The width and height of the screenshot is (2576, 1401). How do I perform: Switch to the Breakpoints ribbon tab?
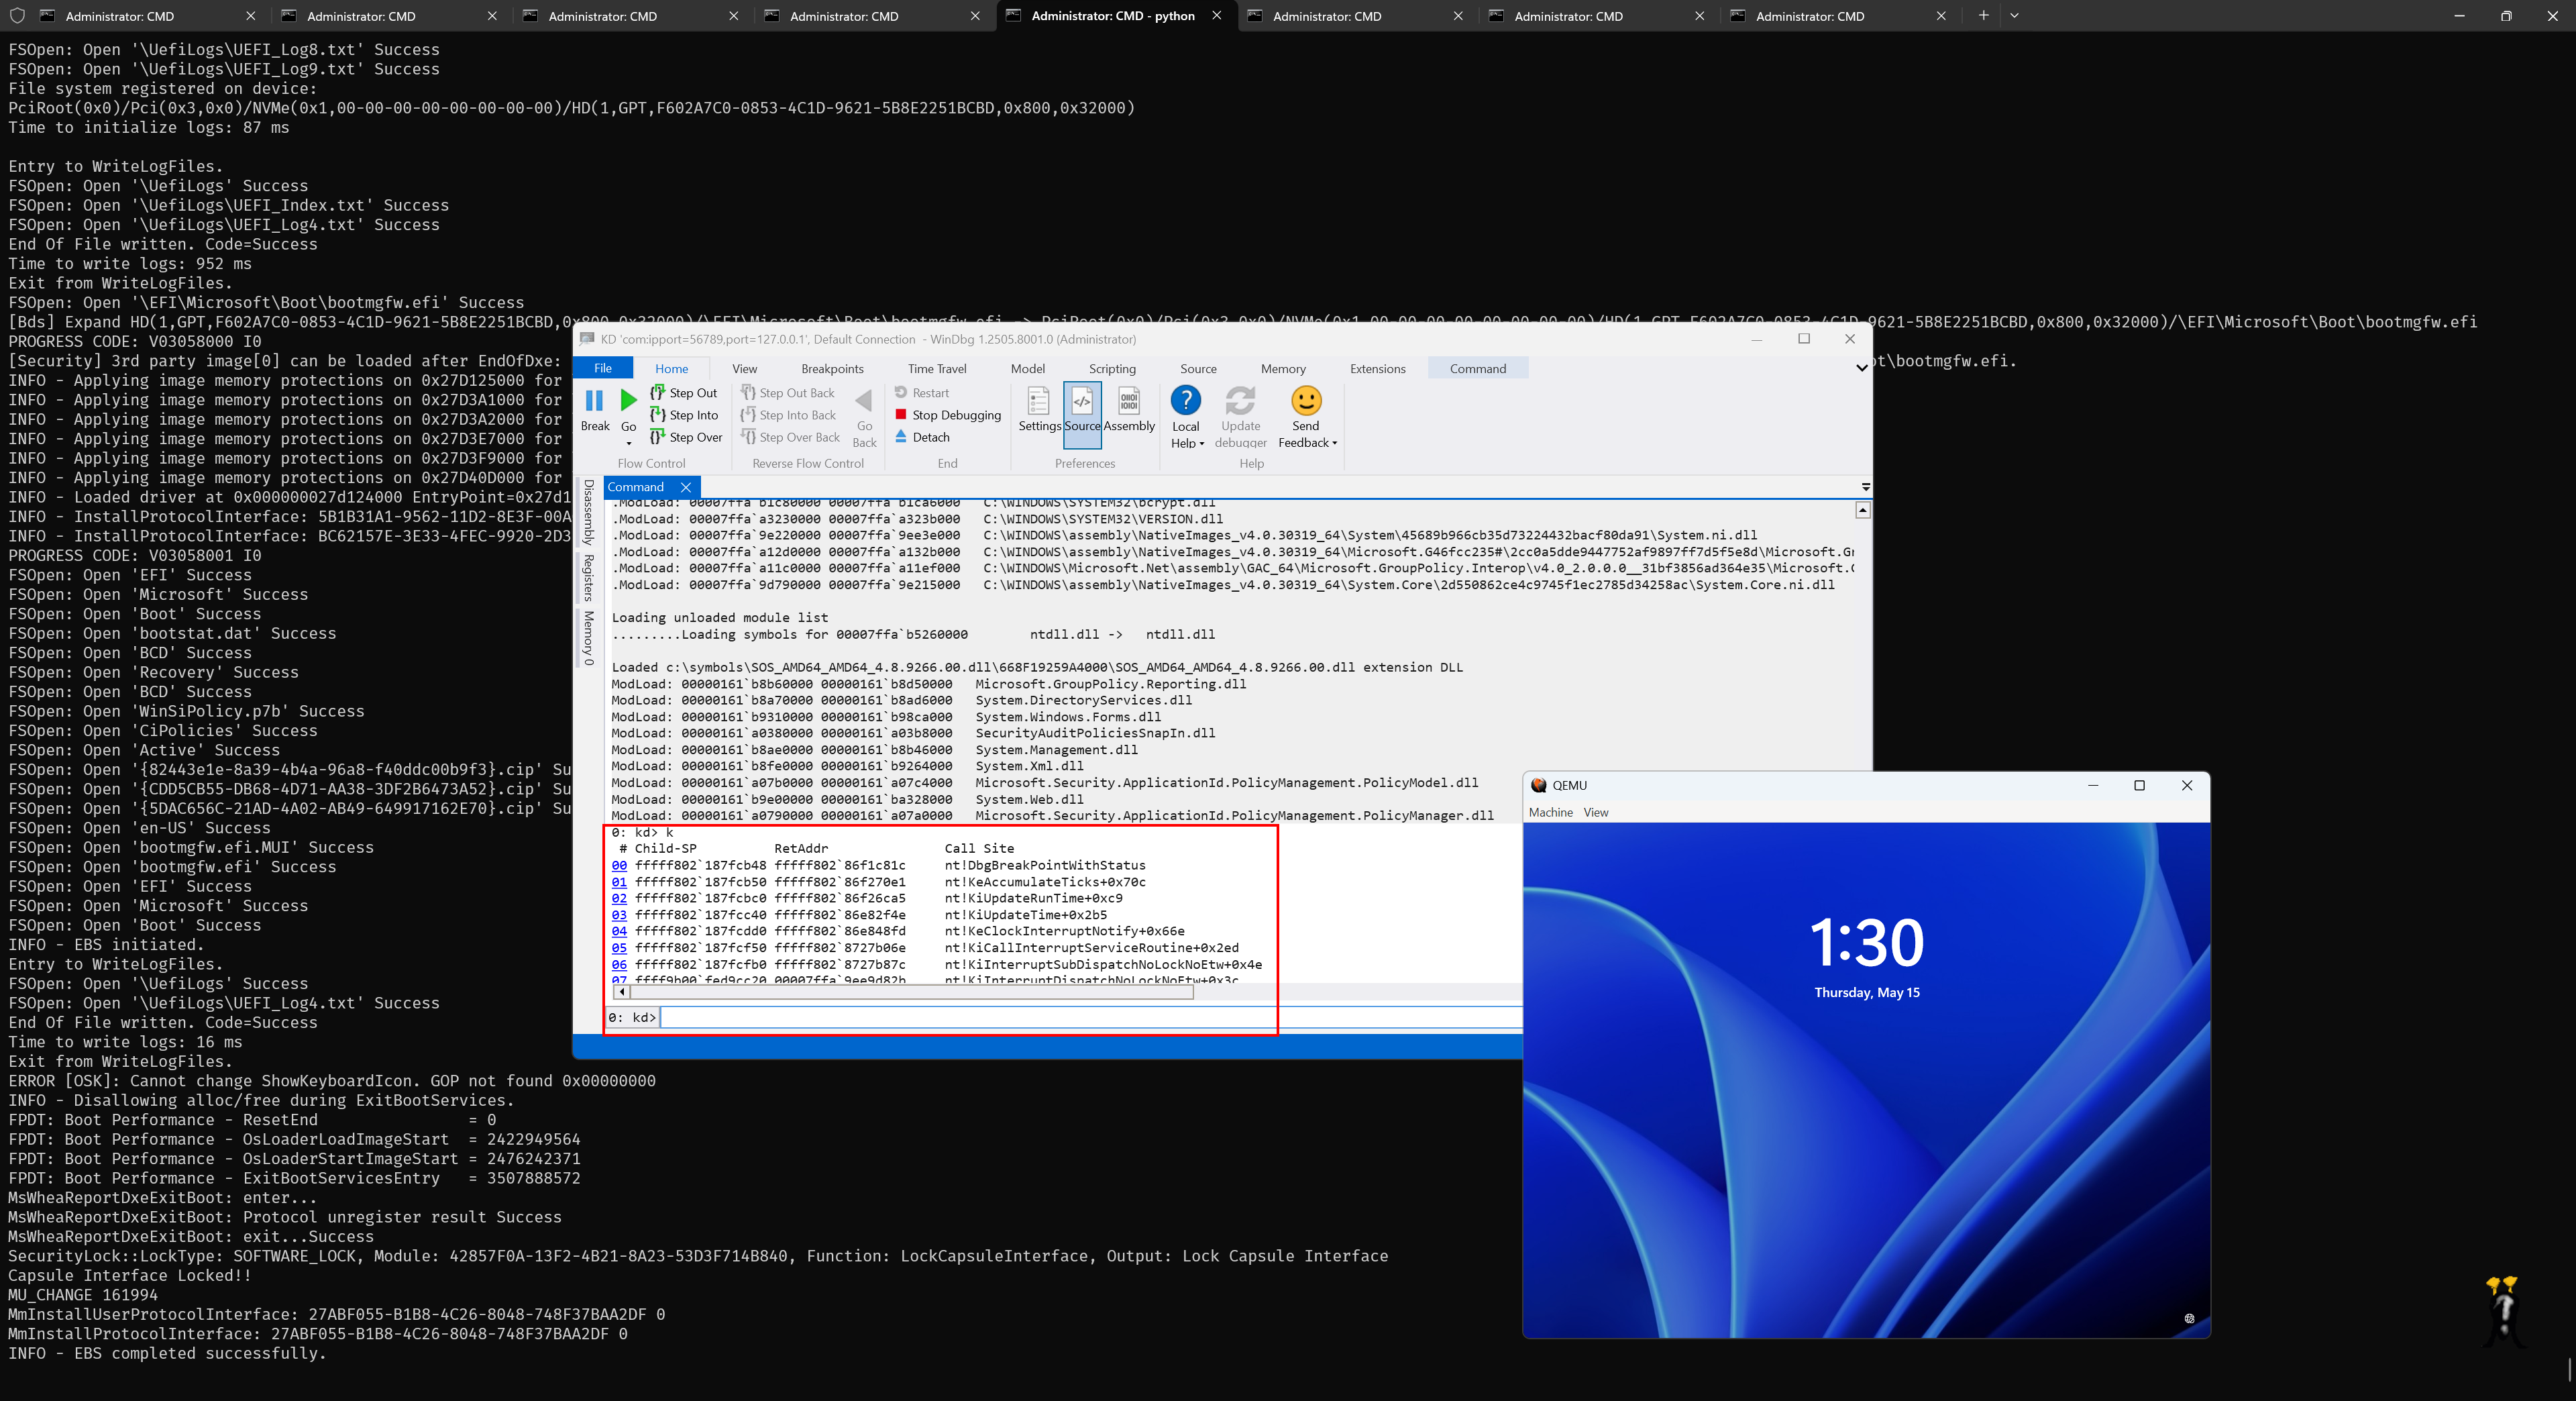pos(832,369)
